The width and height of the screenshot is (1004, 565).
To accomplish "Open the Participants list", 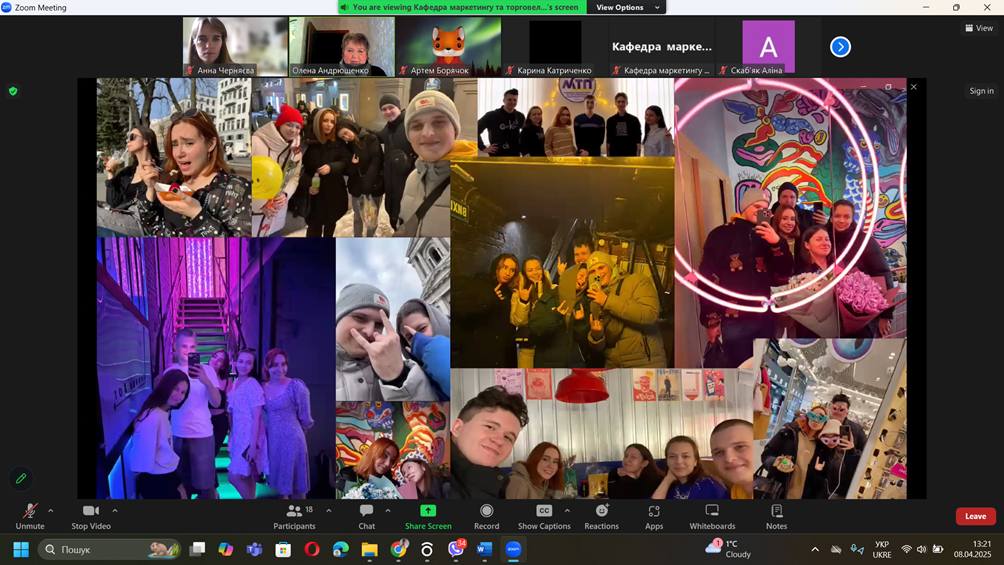I will (x=294, y=516).
